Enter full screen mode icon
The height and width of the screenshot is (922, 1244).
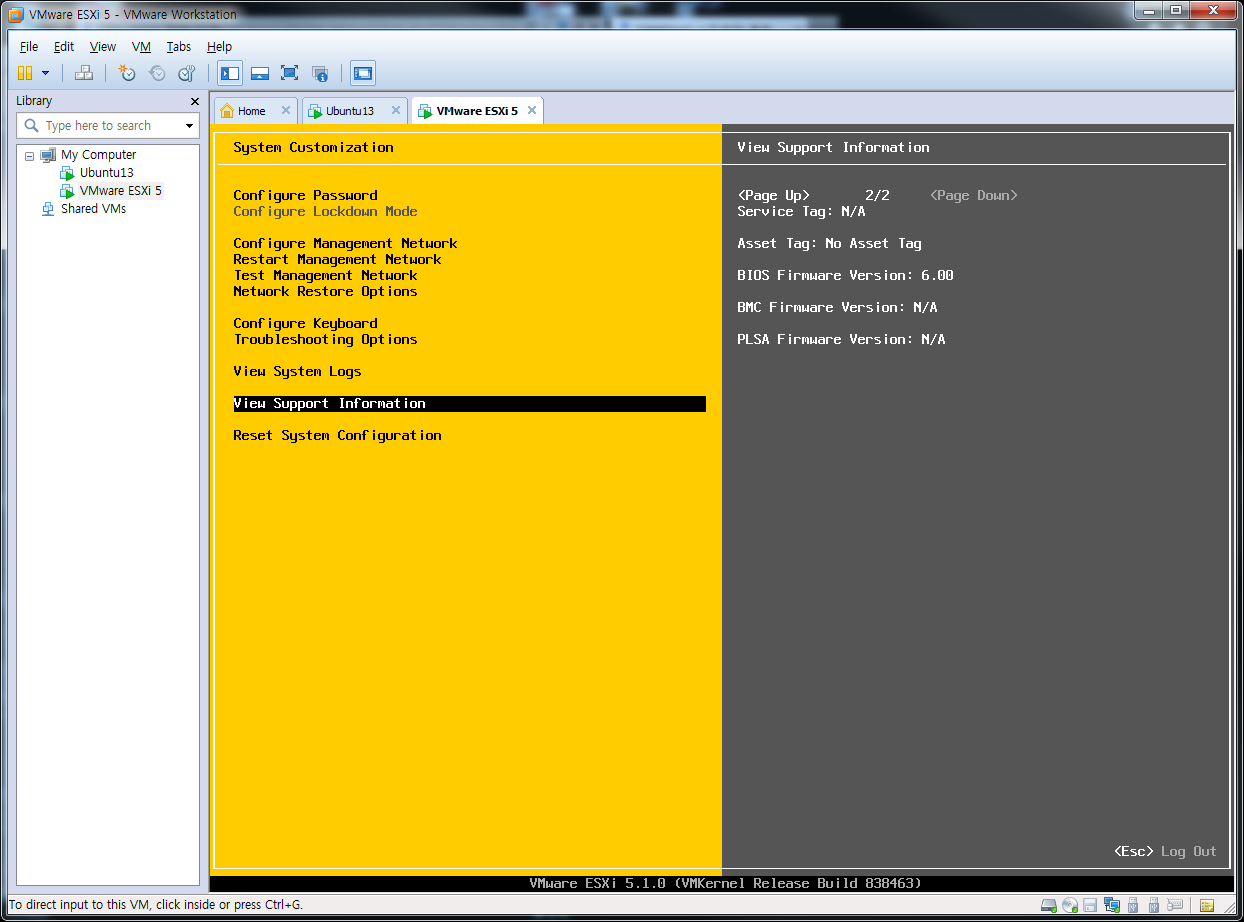click(289, 73)
